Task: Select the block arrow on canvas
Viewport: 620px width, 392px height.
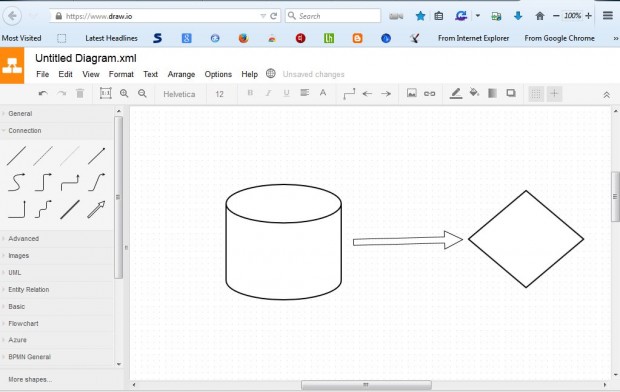Action: coord(408,240)
